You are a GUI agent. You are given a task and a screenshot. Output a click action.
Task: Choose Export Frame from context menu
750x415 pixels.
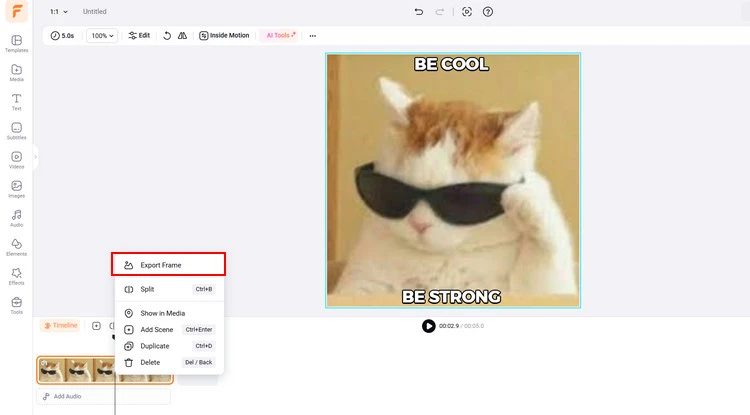point(168,264)
